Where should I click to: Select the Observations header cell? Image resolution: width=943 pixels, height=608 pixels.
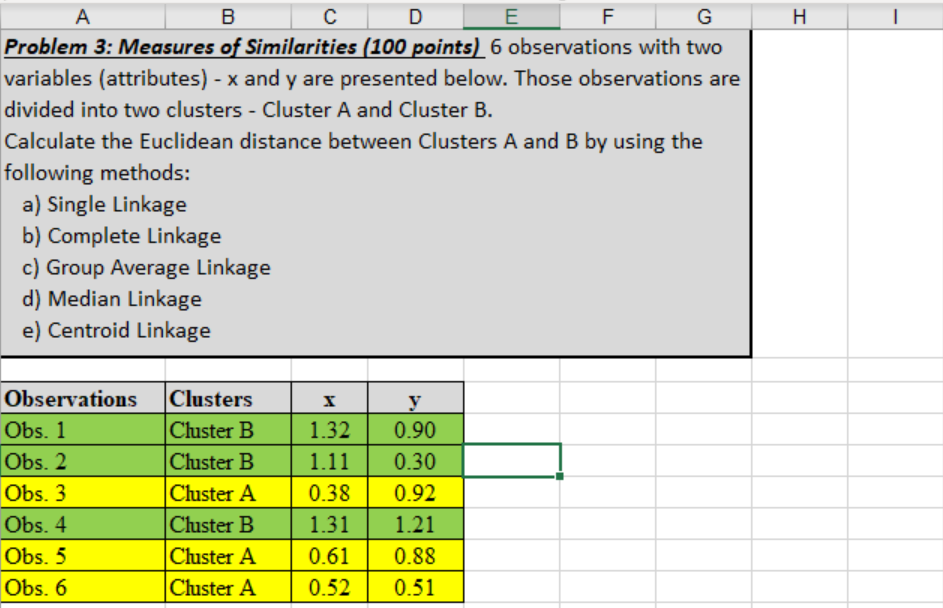click(x=84, y=397)
